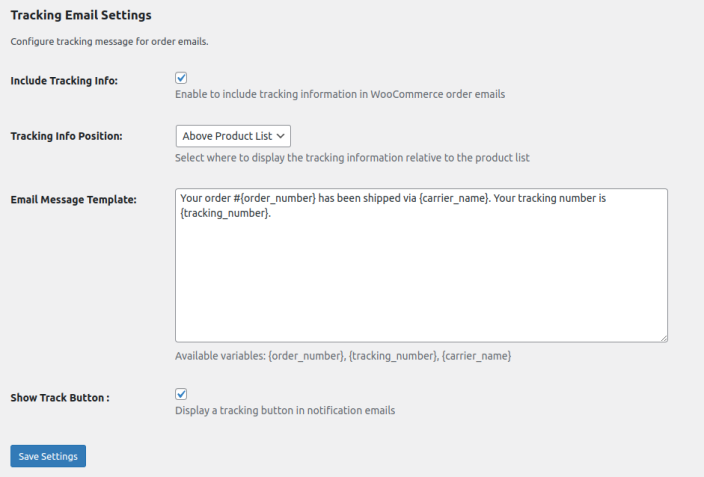Viewport: 704px width, 477px height.
Task: Click the "Enable to include tracking information" help text
Action: pos(340,94)
